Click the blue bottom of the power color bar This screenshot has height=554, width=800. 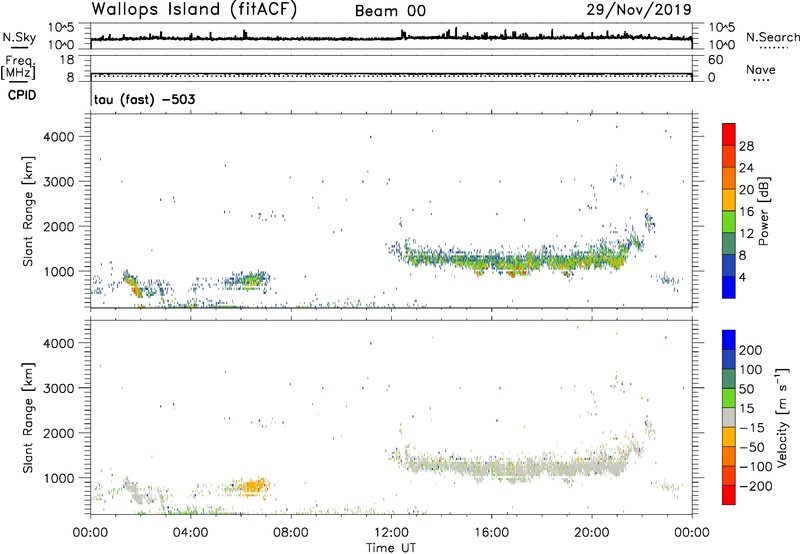(729, 289)
